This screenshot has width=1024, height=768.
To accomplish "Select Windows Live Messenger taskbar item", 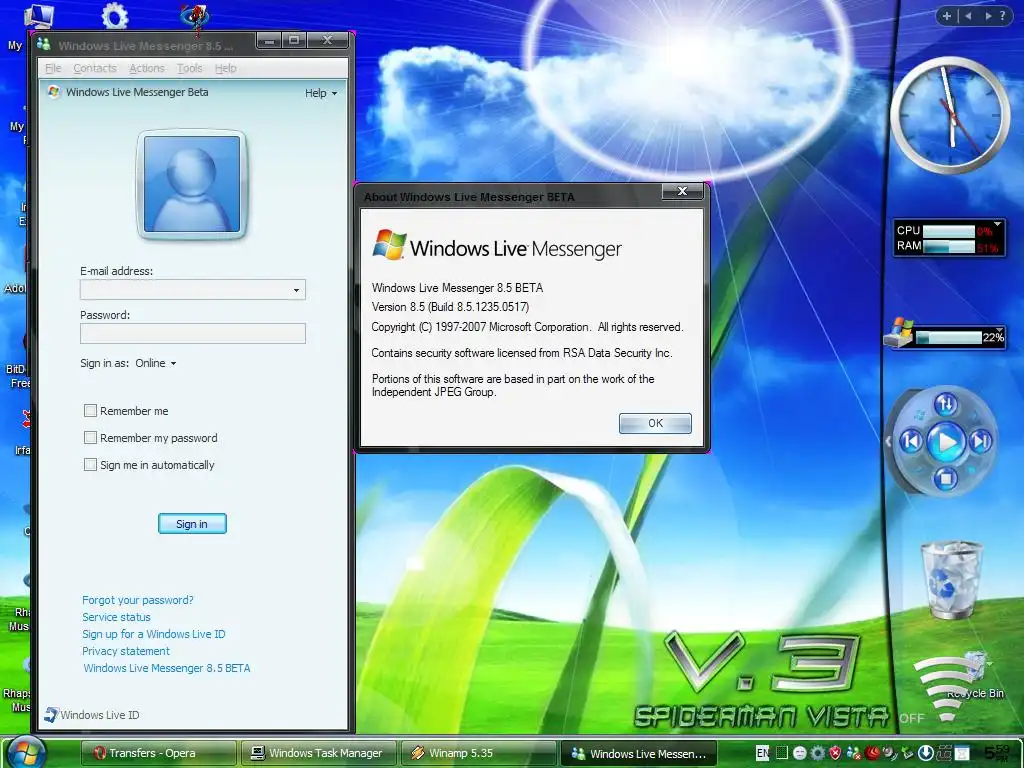I will coord(639,753).
